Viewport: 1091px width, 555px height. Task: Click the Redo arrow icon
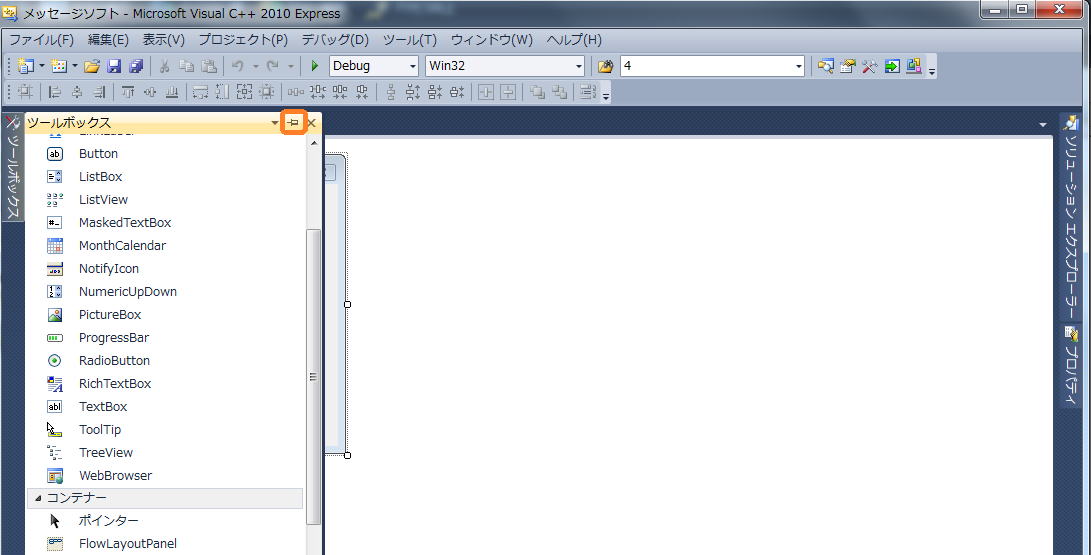273,66
